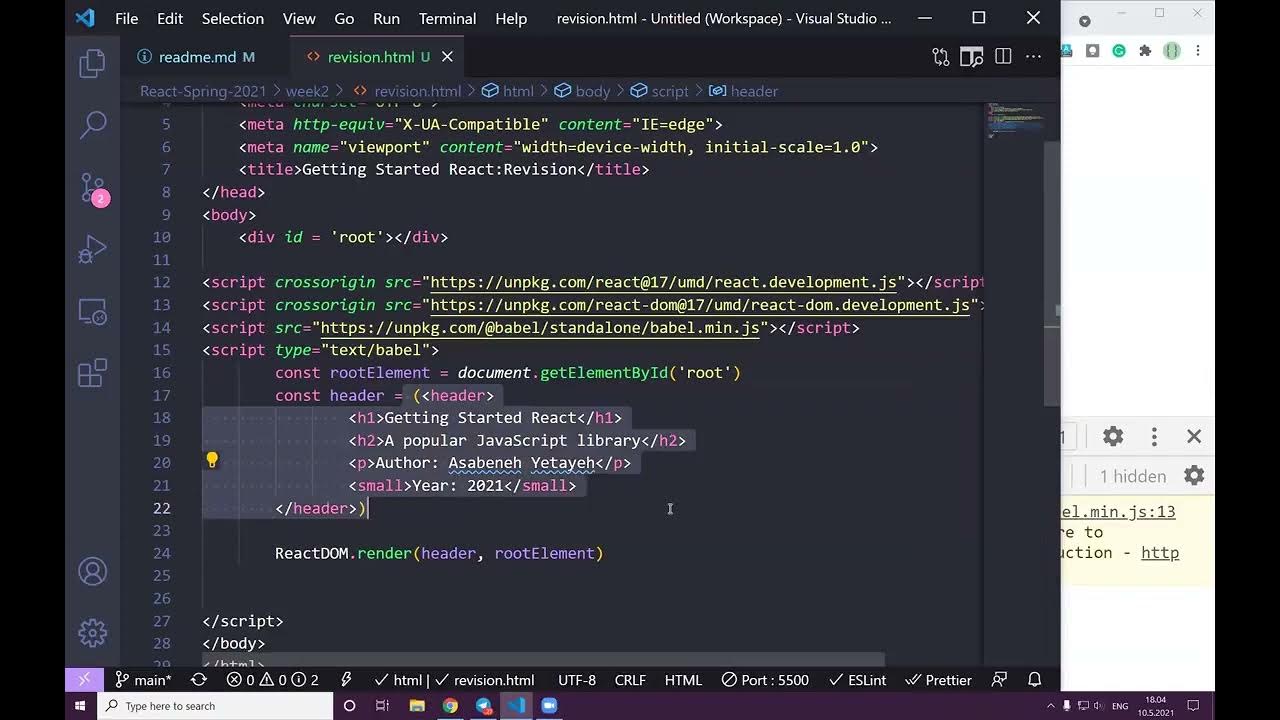Open the File menu
Viewport: 1280px width, 720px height.
pyautogui.click(x=127, y=18)
